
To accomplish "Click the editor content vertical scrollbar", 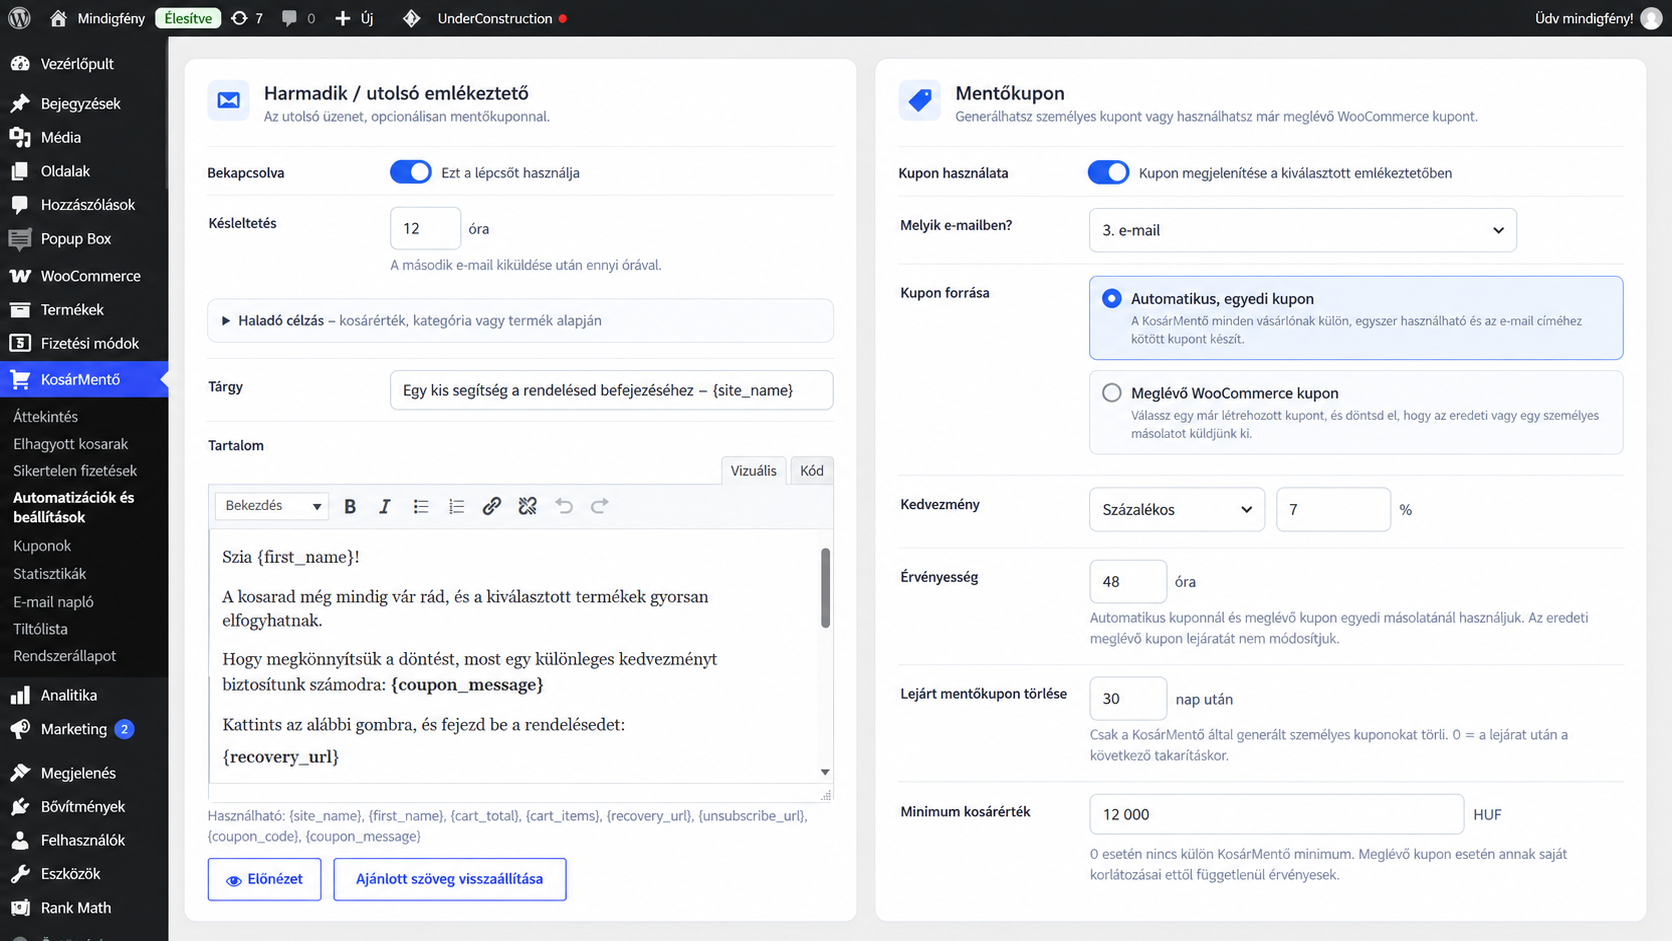I will [x=825, y=587].
